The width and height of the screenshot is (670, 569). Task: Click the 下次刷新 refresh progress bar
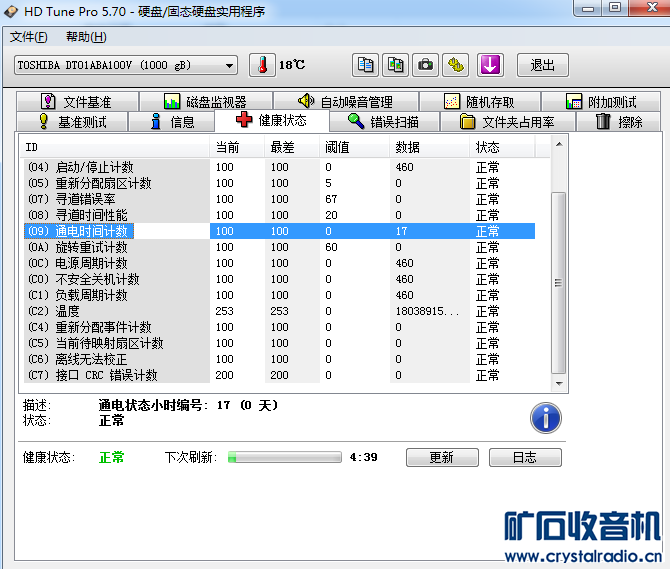[x=285, y=457]
